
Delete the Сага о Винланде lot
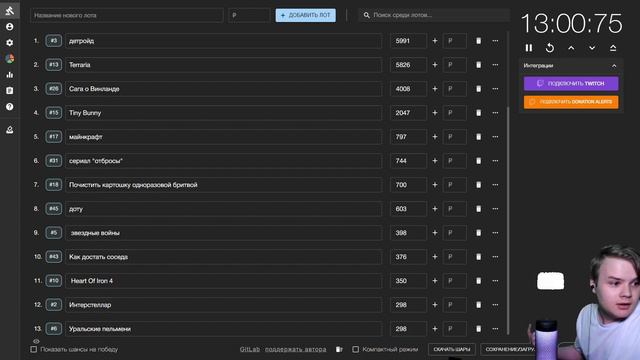pos(478,89)
